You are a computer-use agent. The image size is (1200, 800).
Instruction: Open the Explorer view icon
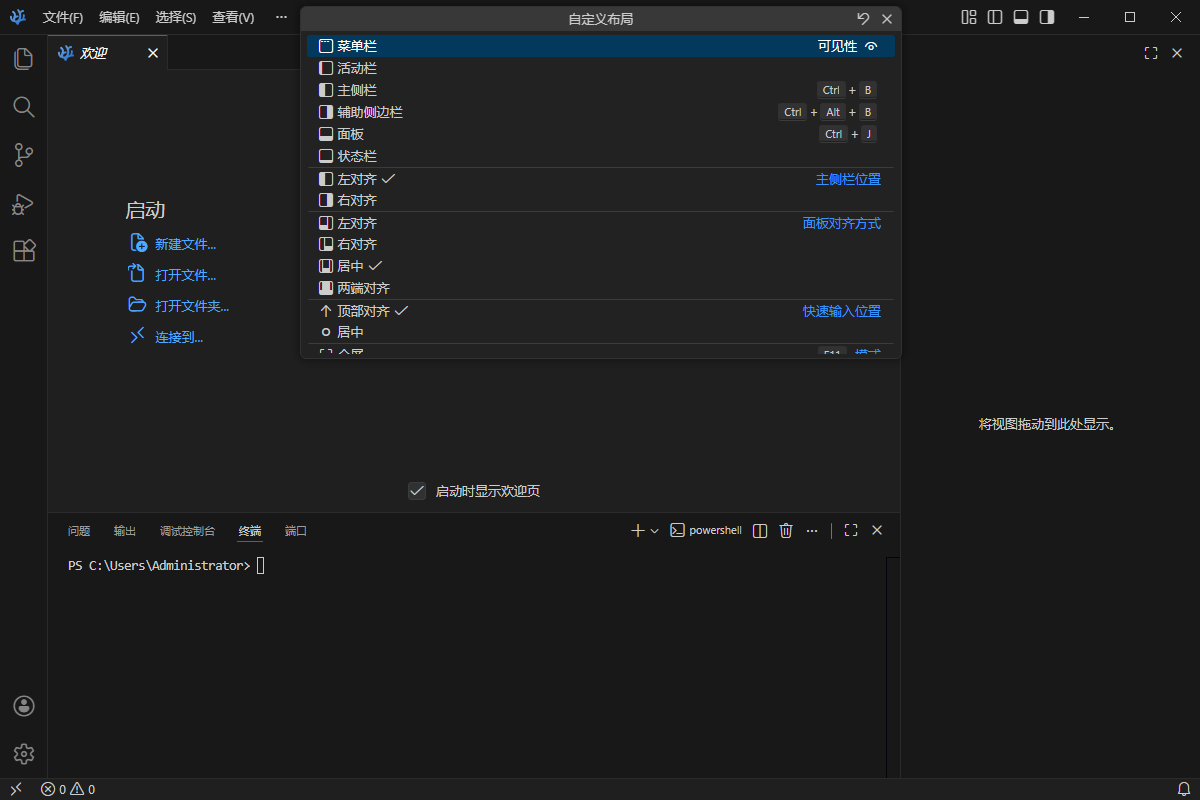[x=23, y=58]
